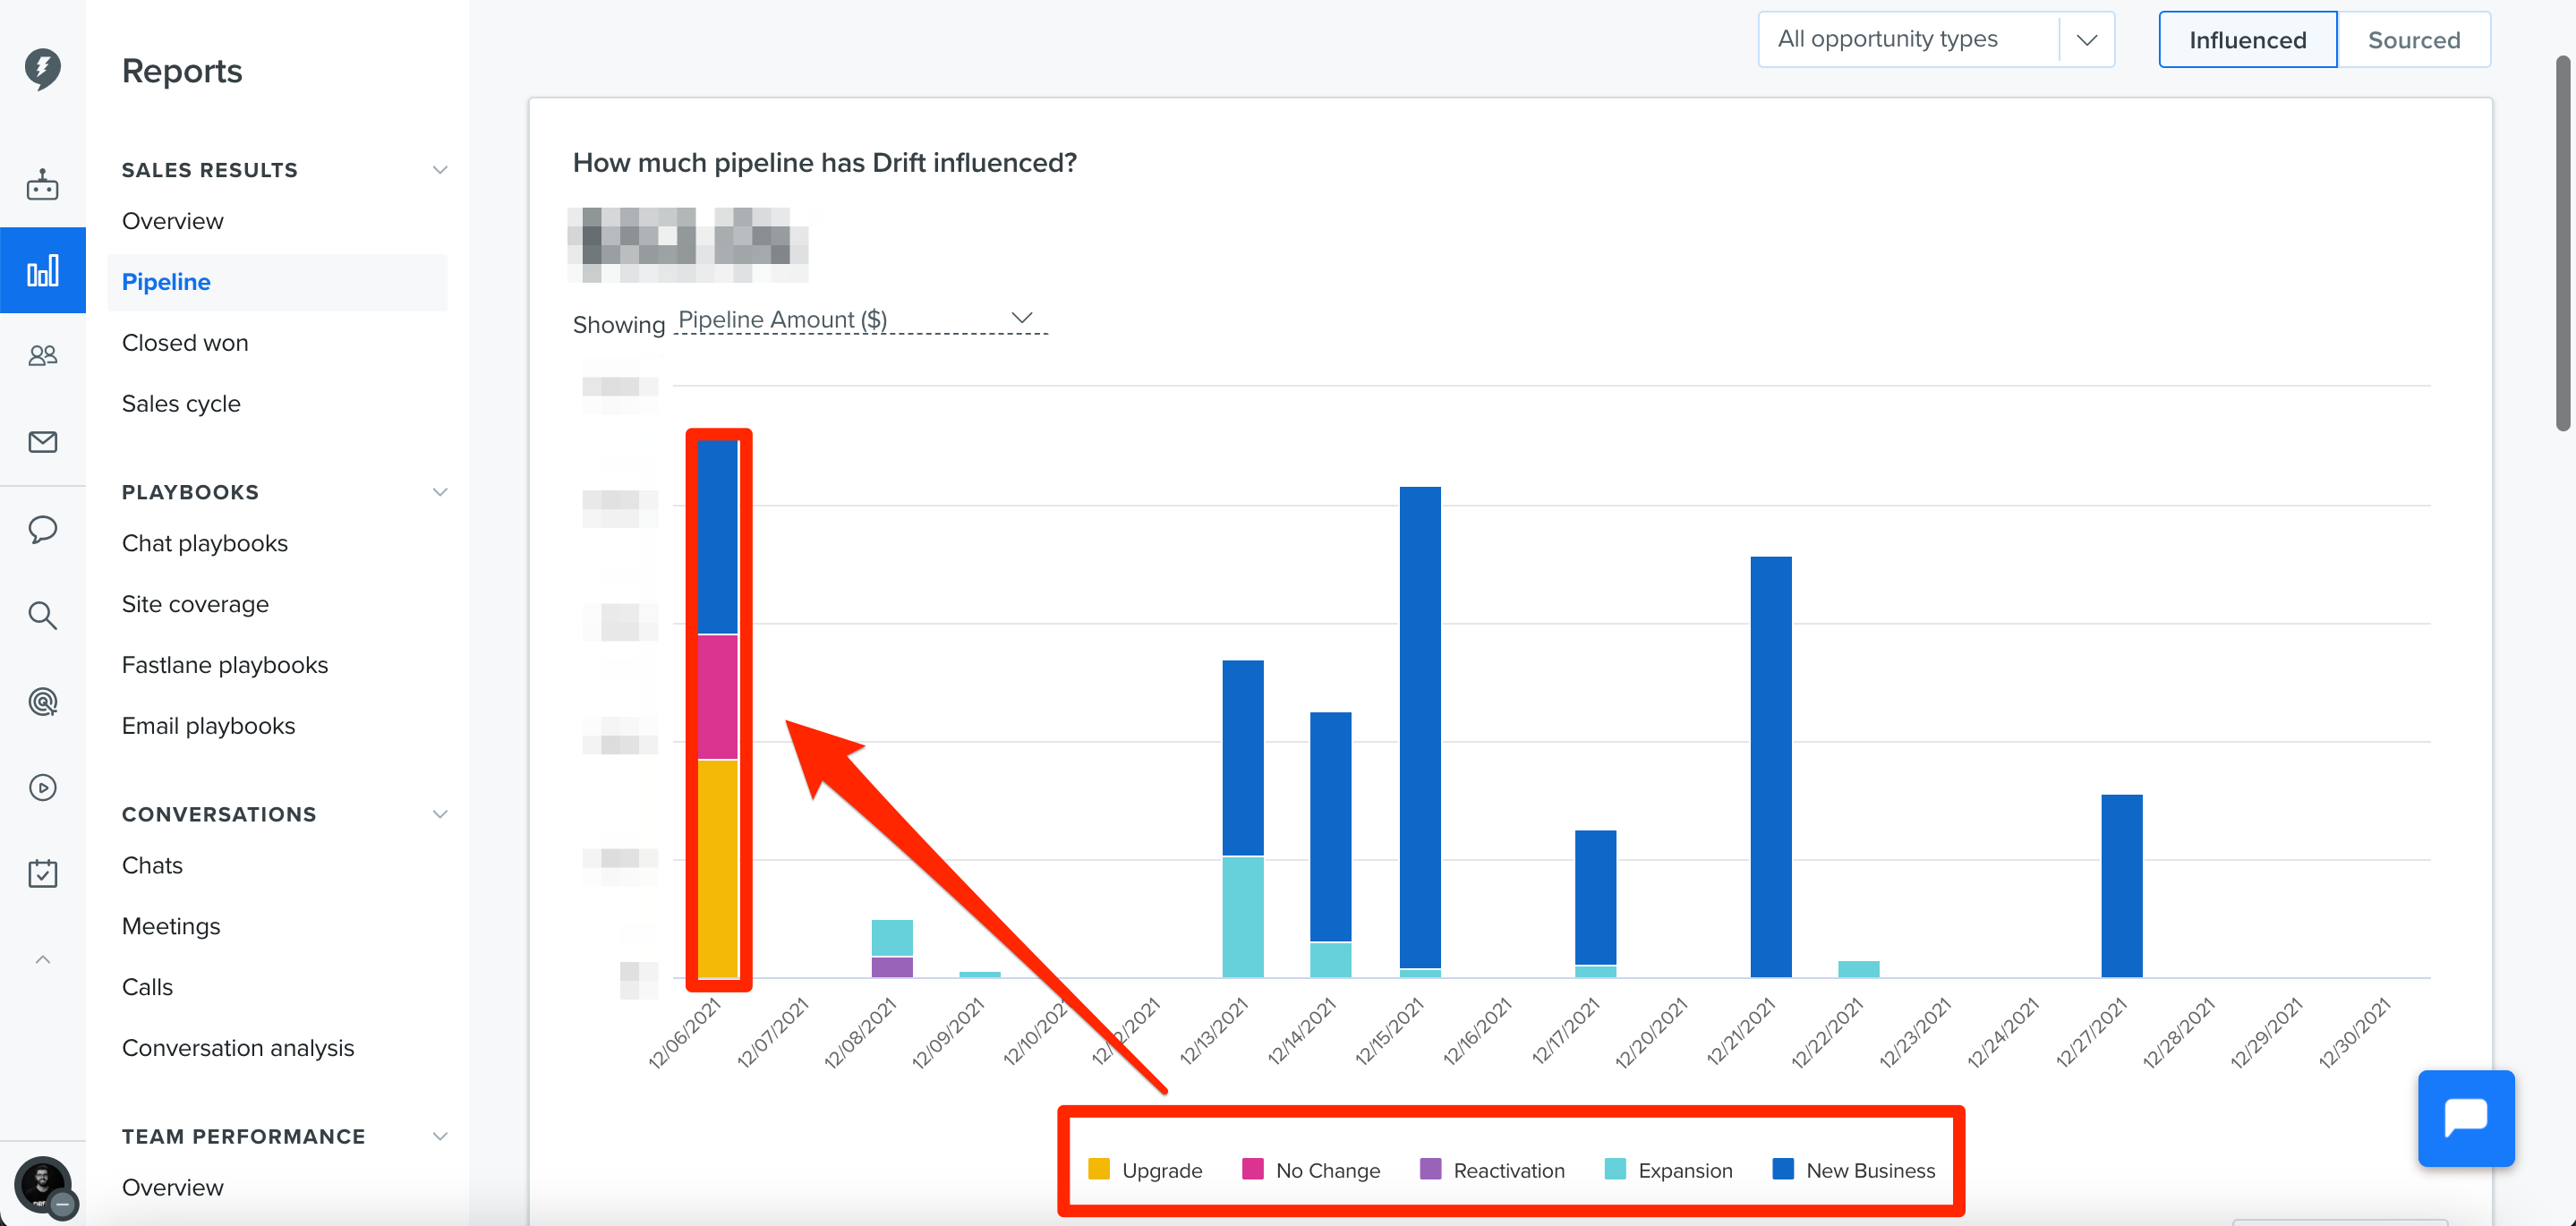Open the email envelope sidebar icon
The image size is (2576, 1226).
pos(42,441)
